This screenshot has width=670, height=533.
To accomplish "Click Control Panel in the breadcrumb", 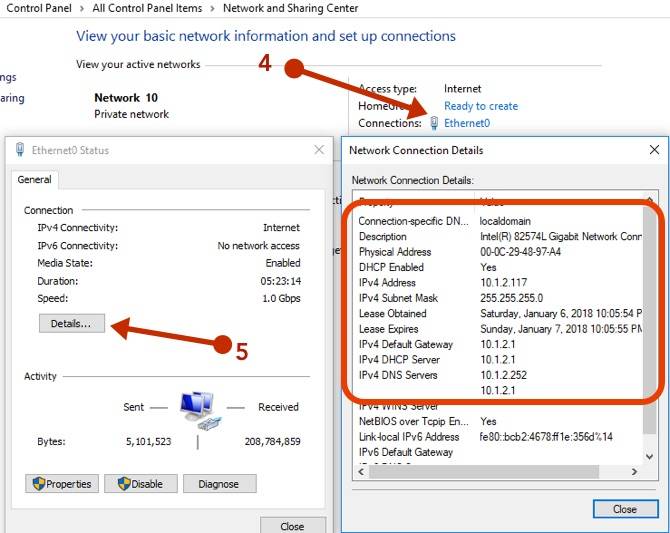I will [x=39, y=8].
